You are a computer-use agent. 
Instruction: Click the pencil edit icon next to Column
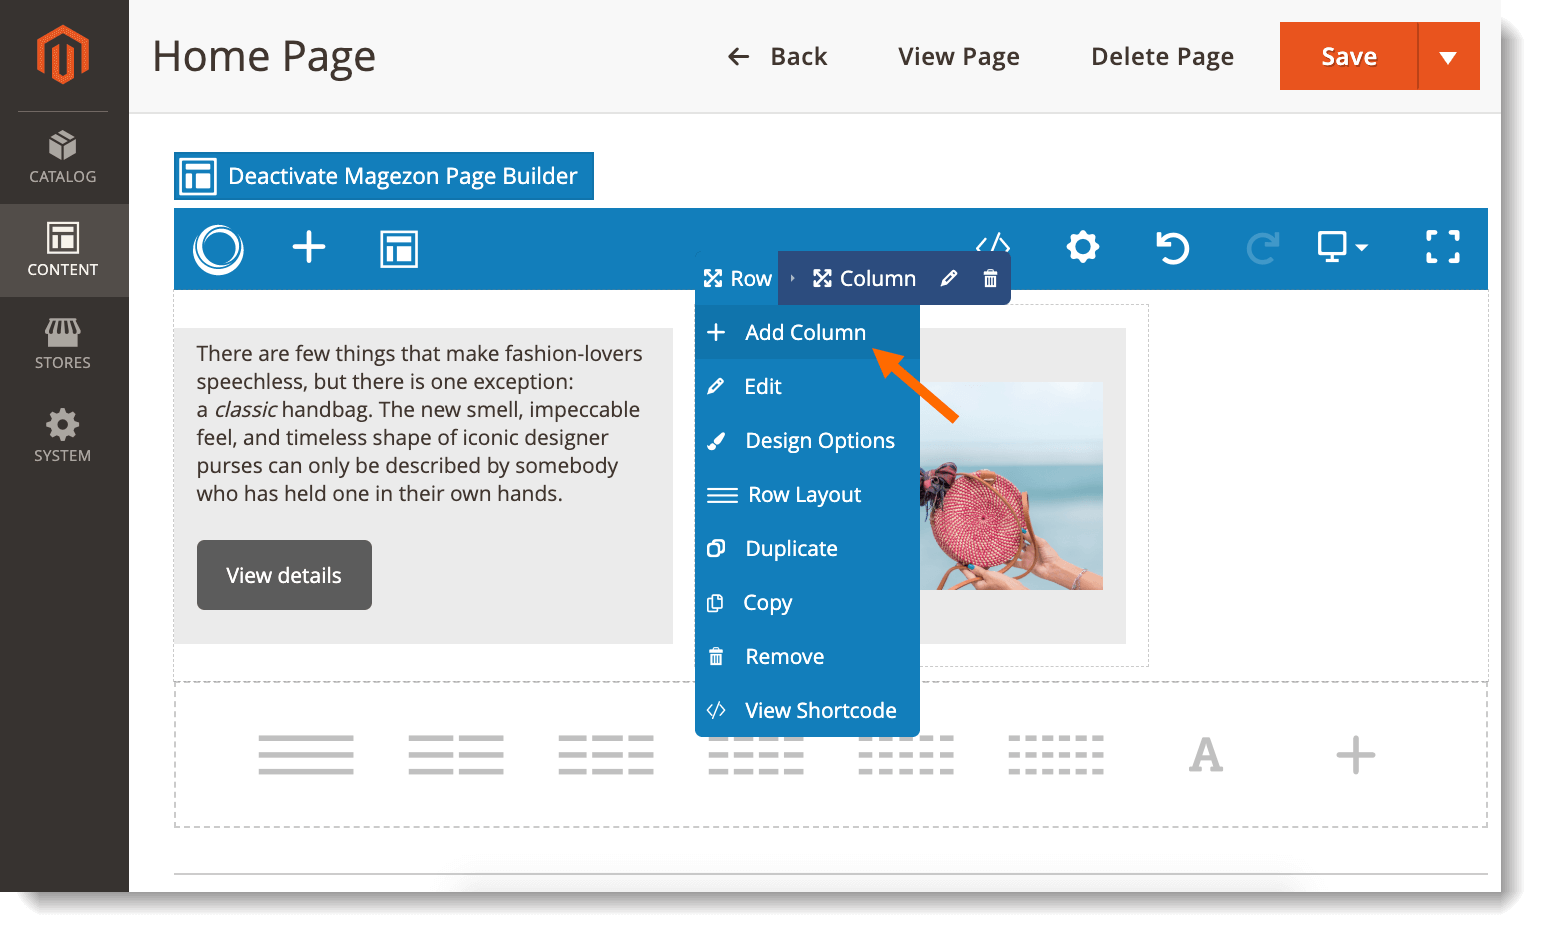click(948, 278)
